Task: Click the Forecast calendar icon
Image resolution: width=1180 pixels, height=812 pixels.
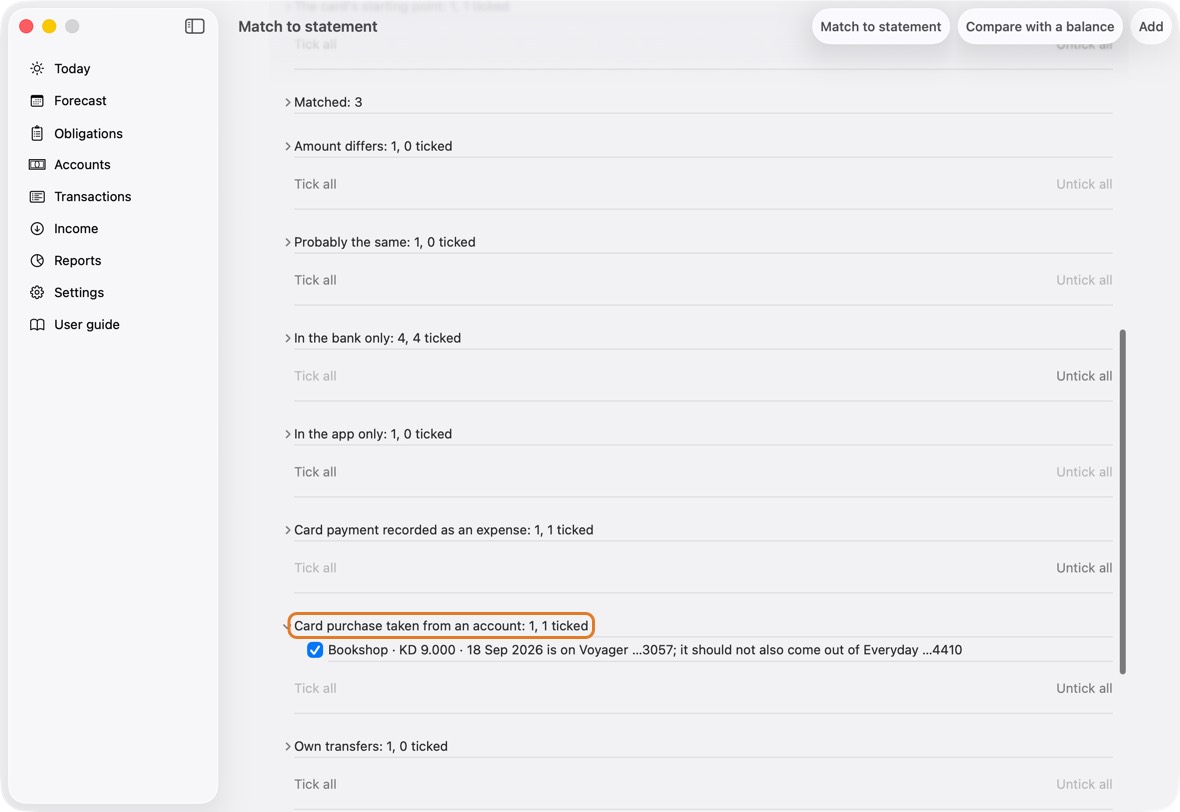Action: click(37, 101)
